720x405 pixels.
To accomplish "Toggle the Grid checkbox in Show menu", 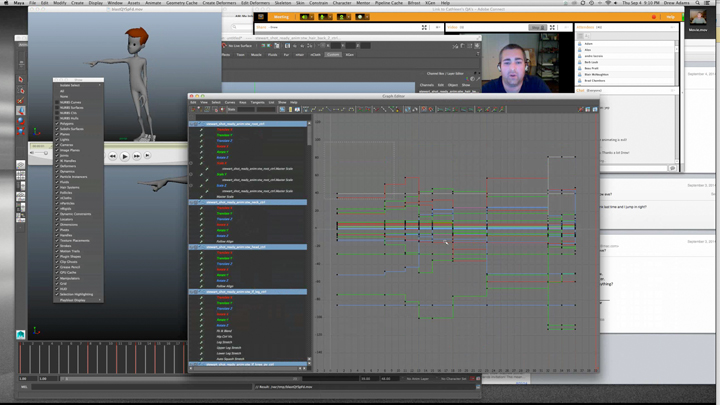I will tap(66, 283).
